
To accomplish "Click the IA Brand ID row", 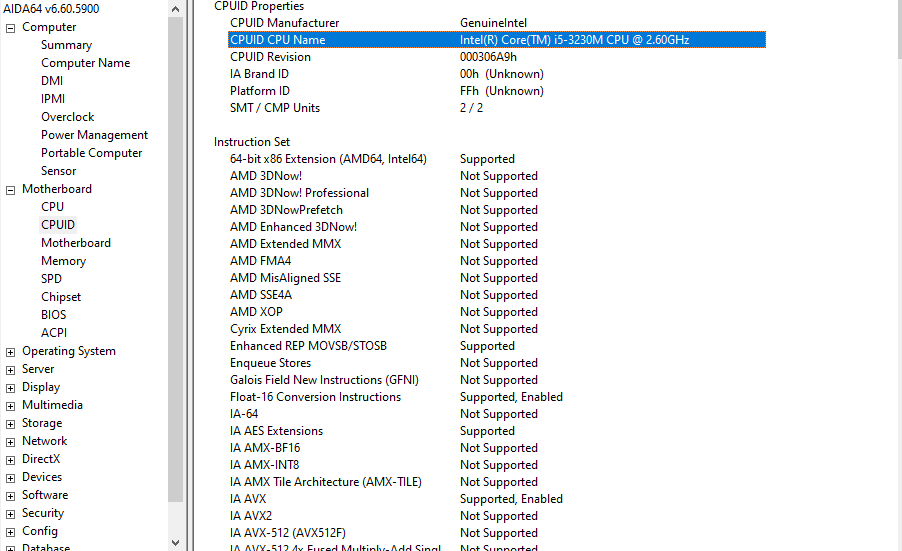I will [x=497, y=74].
